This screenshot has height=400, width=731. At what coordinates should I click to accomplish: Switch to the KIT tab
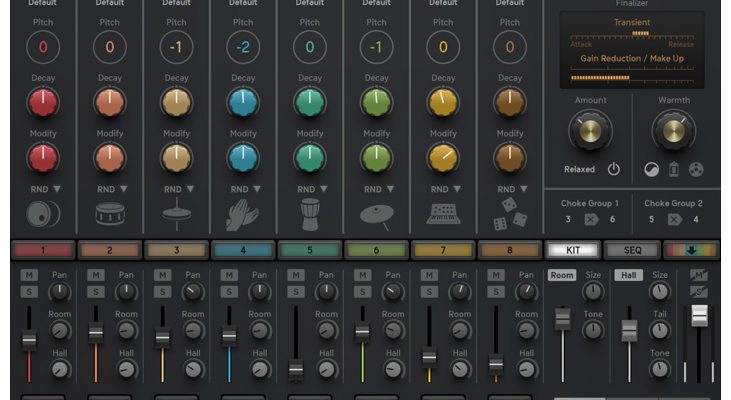pyautogui.click(x=572, y=250)
